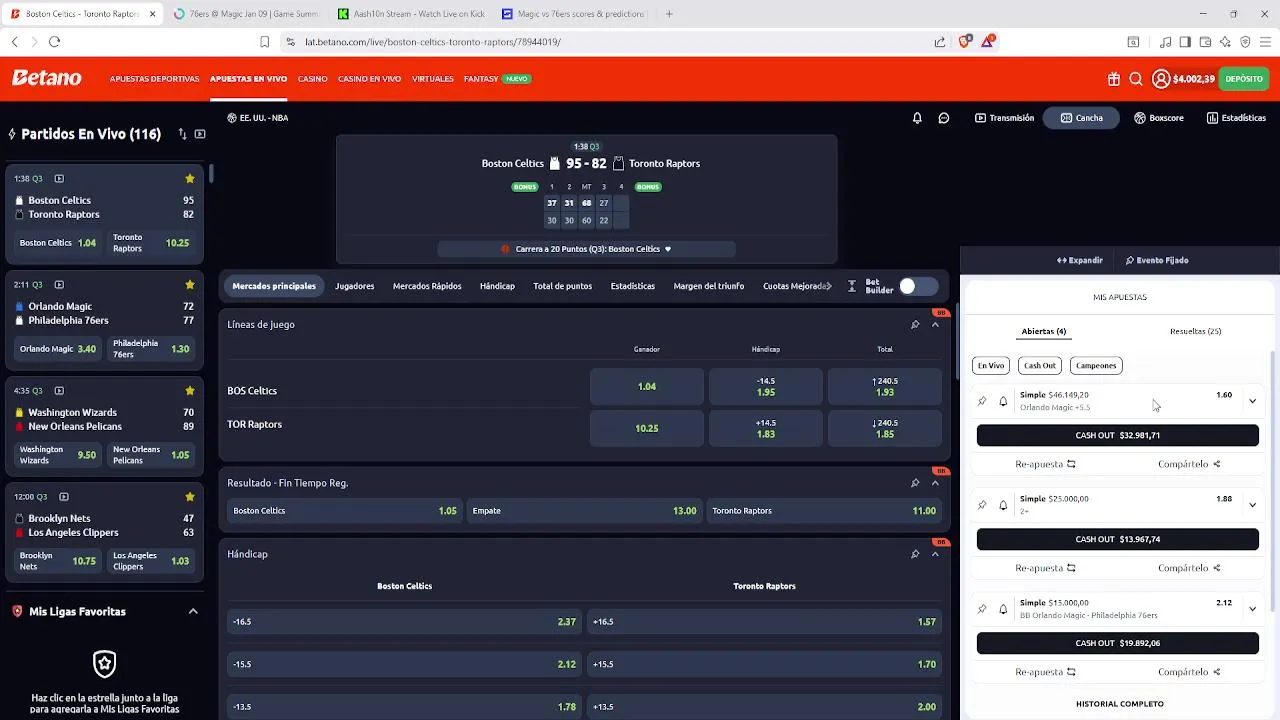The width and height of the screenshot is (1280, 720).
Task: Open the Boxscore view
Action: point(1159,118)
